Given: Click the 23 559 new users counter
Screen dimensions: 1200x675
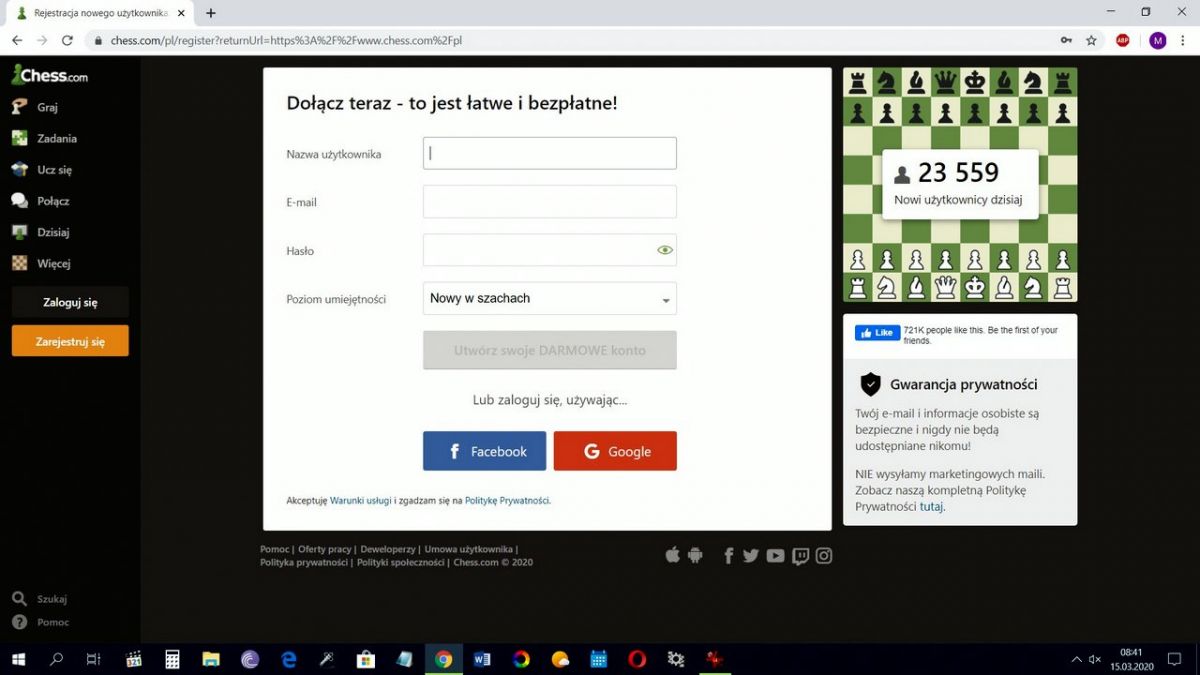Looking at the screenshot, I should (x=960, y=184).
